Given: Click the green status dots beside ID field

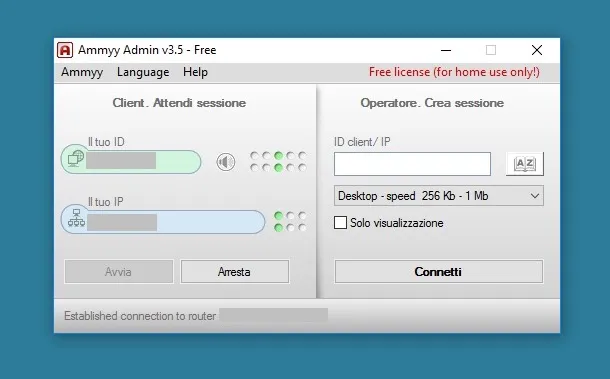Looking at the screenshot, I should (278, 161).
